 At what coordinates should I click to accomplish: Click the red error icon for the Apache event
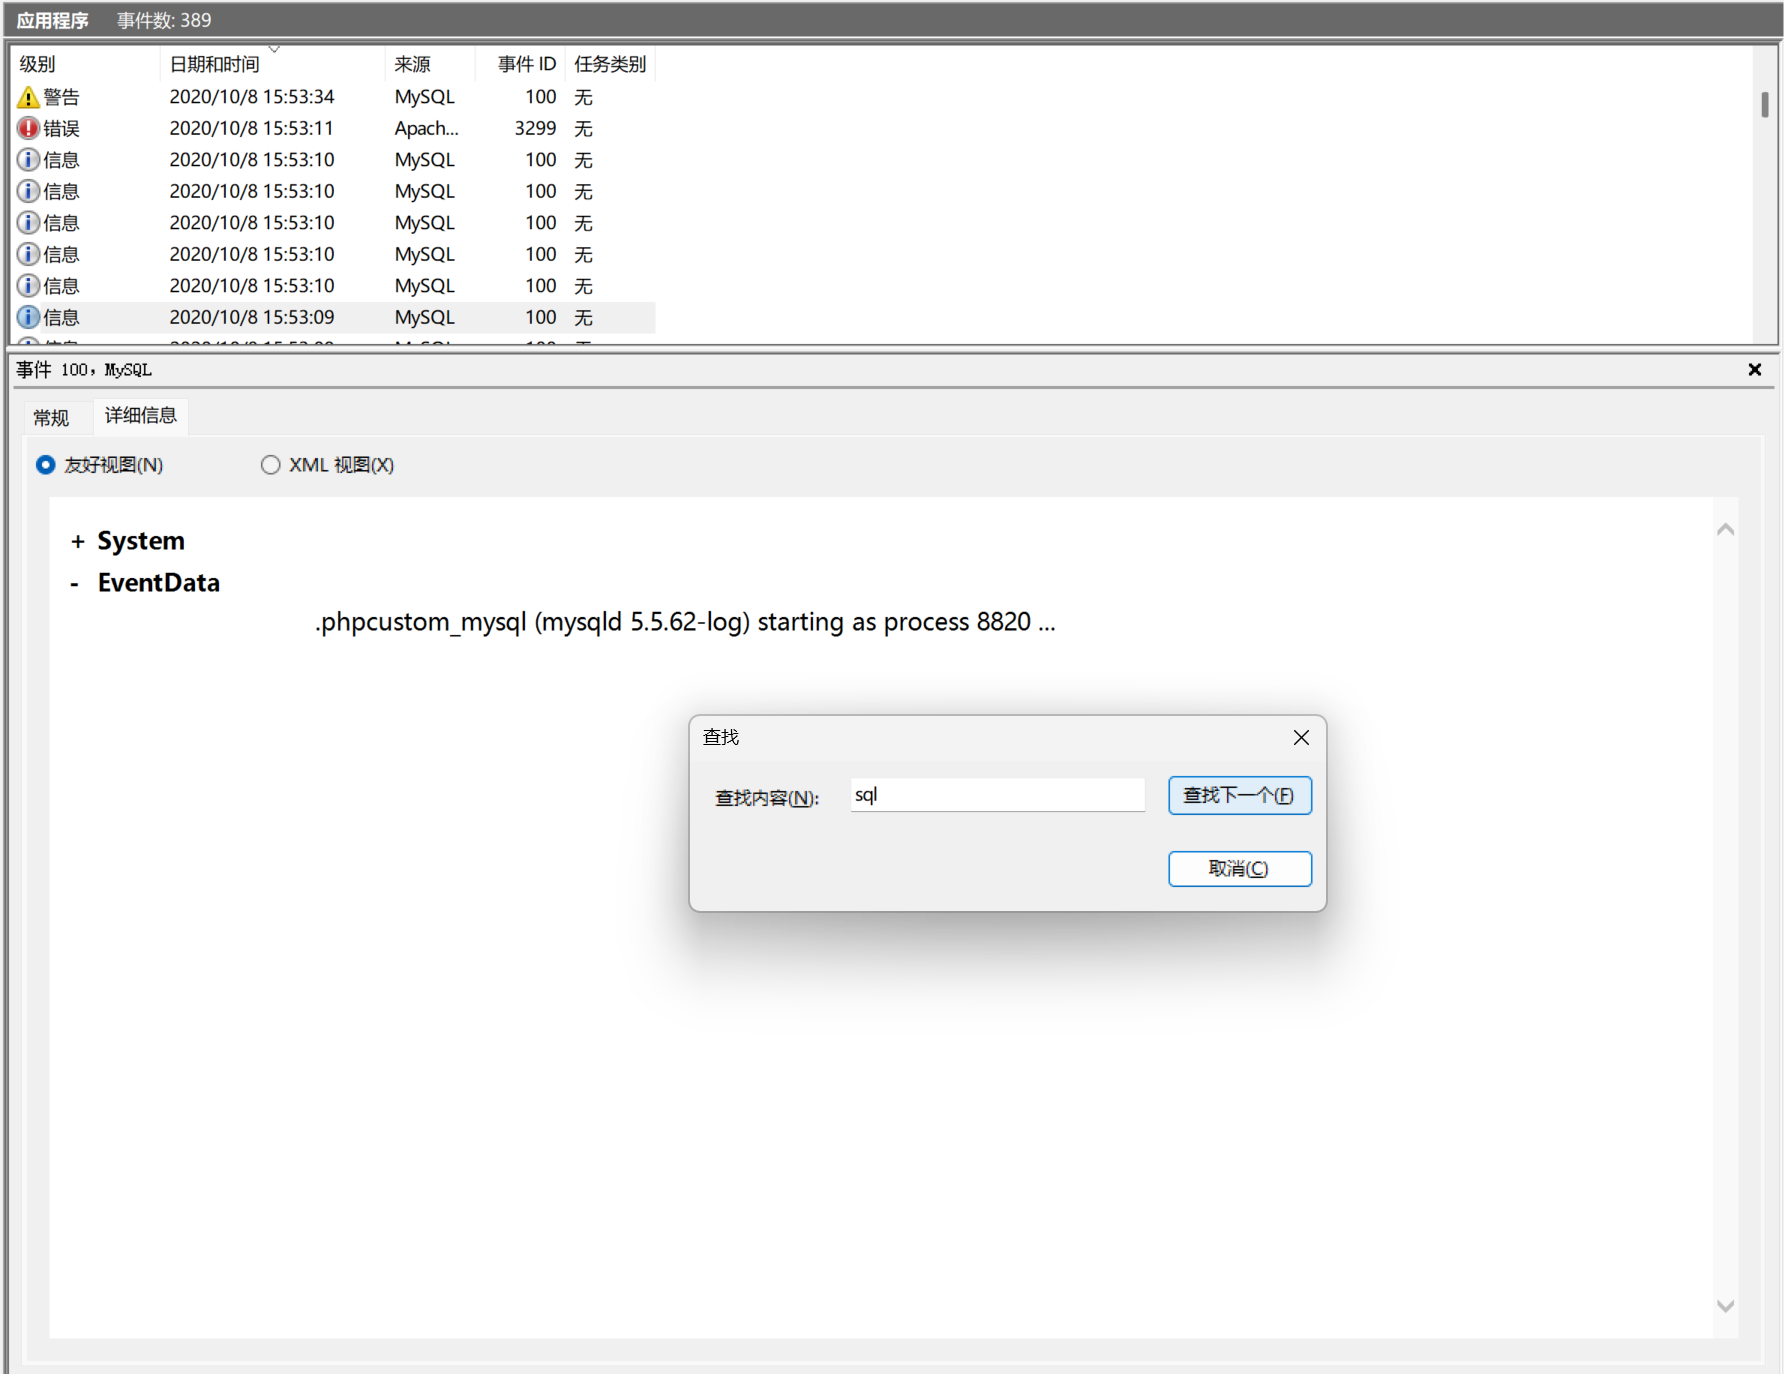coord(28,128)
